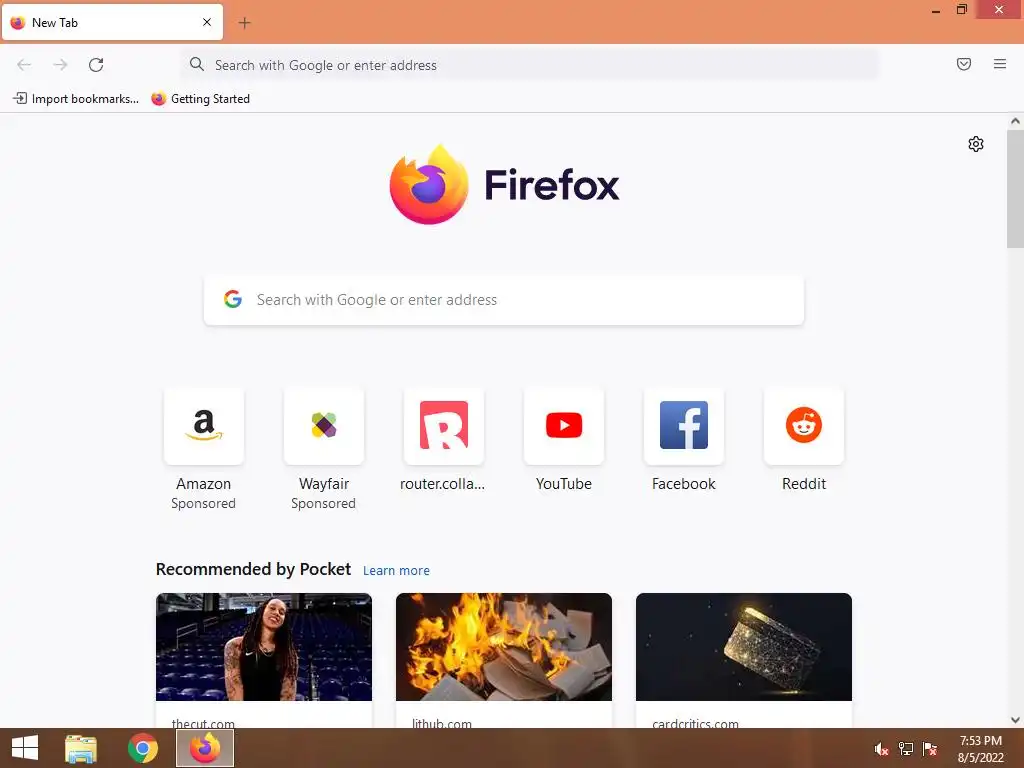This screenshot has height=768, width=1024.
Task: Click cardcritics.com source text
Action: [696, 723]
